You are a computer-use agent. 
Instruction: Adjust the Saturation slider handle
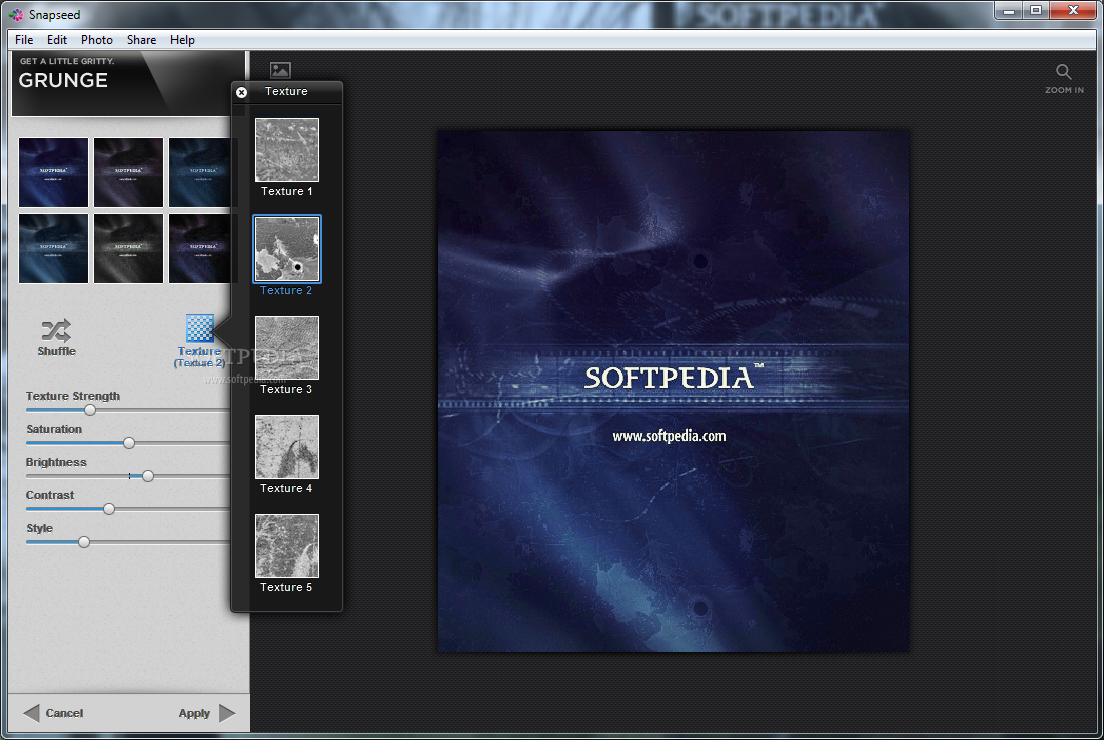(129, 443)
